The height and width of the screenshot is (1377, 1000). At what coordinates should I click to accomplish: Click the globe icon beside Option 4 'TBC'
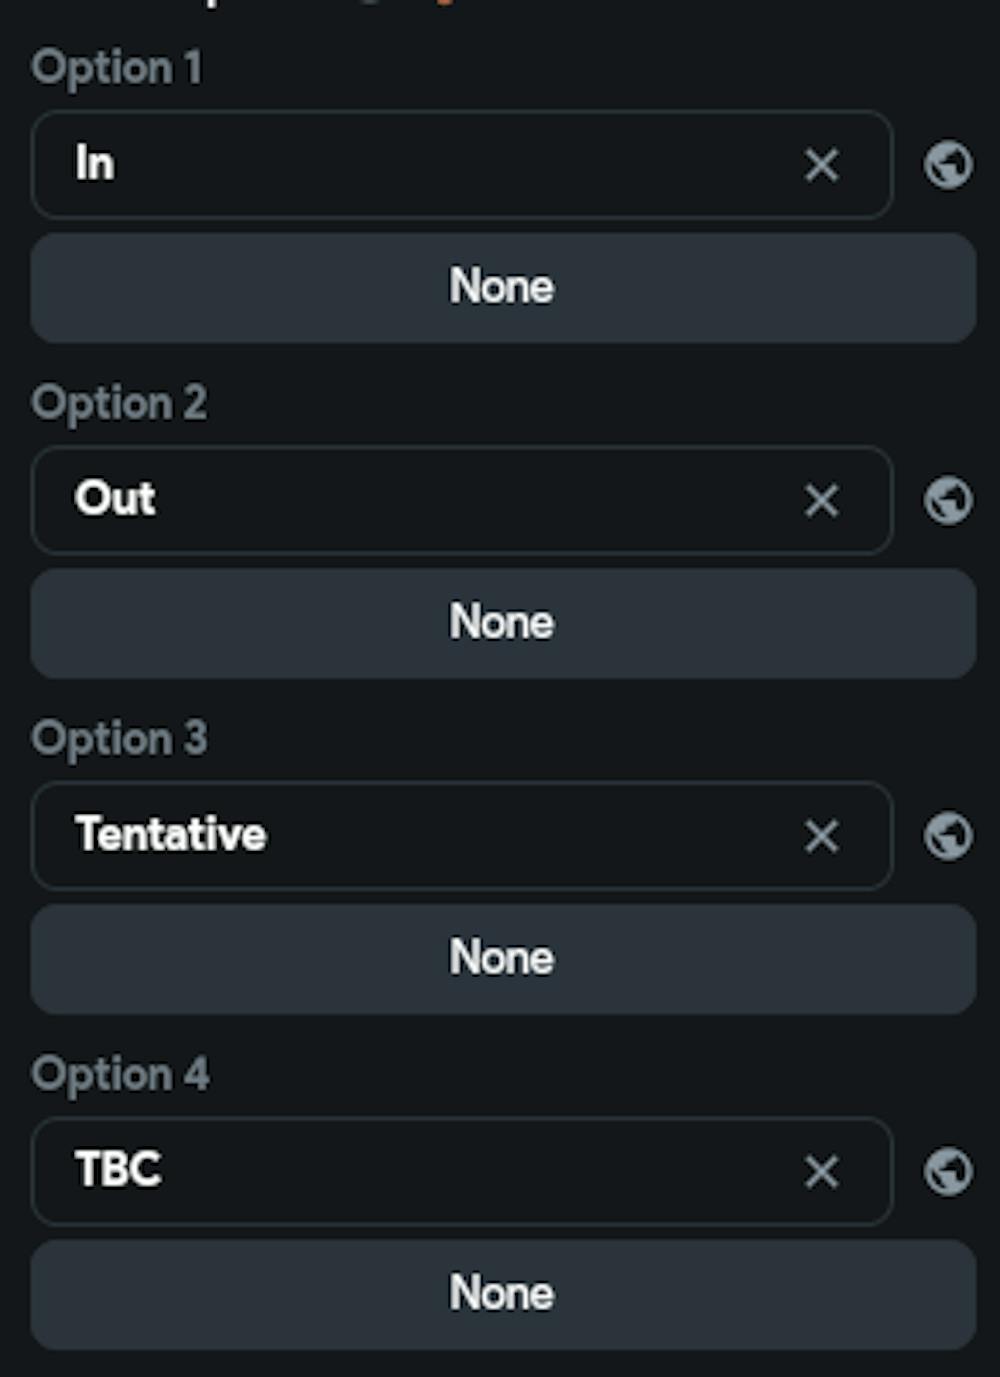(948, 1171)
